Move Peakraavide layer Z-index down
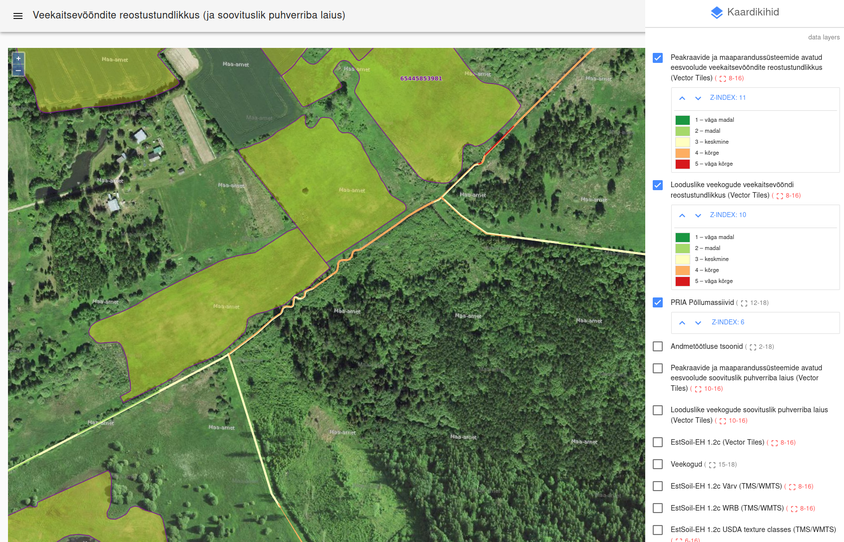The height and width of the screenshot is (542, 844). coord(698,98)
